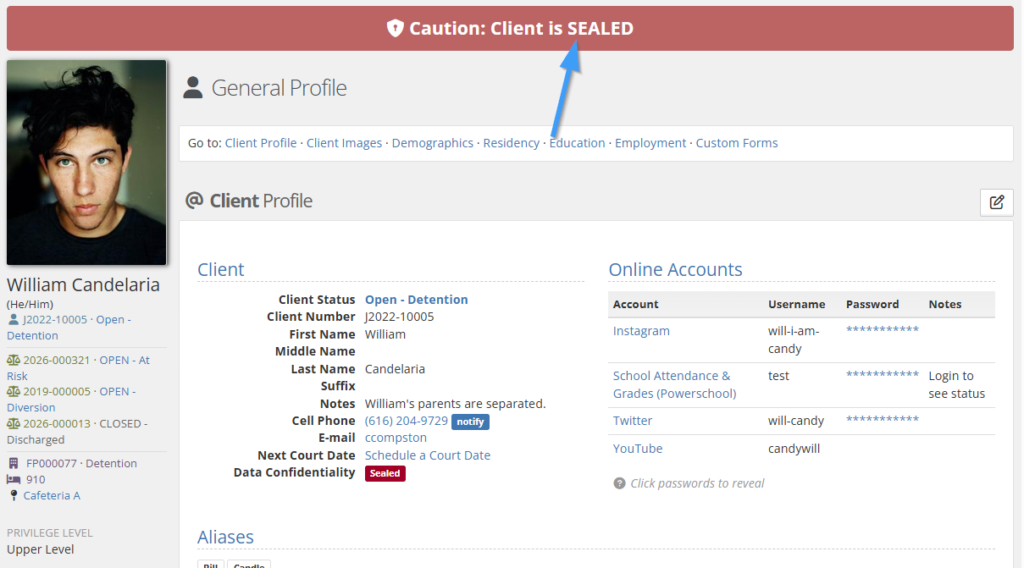Image resolution: width=1024 pixels, height=568 pixels.
Task: Open School Attendance & Grades (Powerschool) link
Action: point(675,385)
